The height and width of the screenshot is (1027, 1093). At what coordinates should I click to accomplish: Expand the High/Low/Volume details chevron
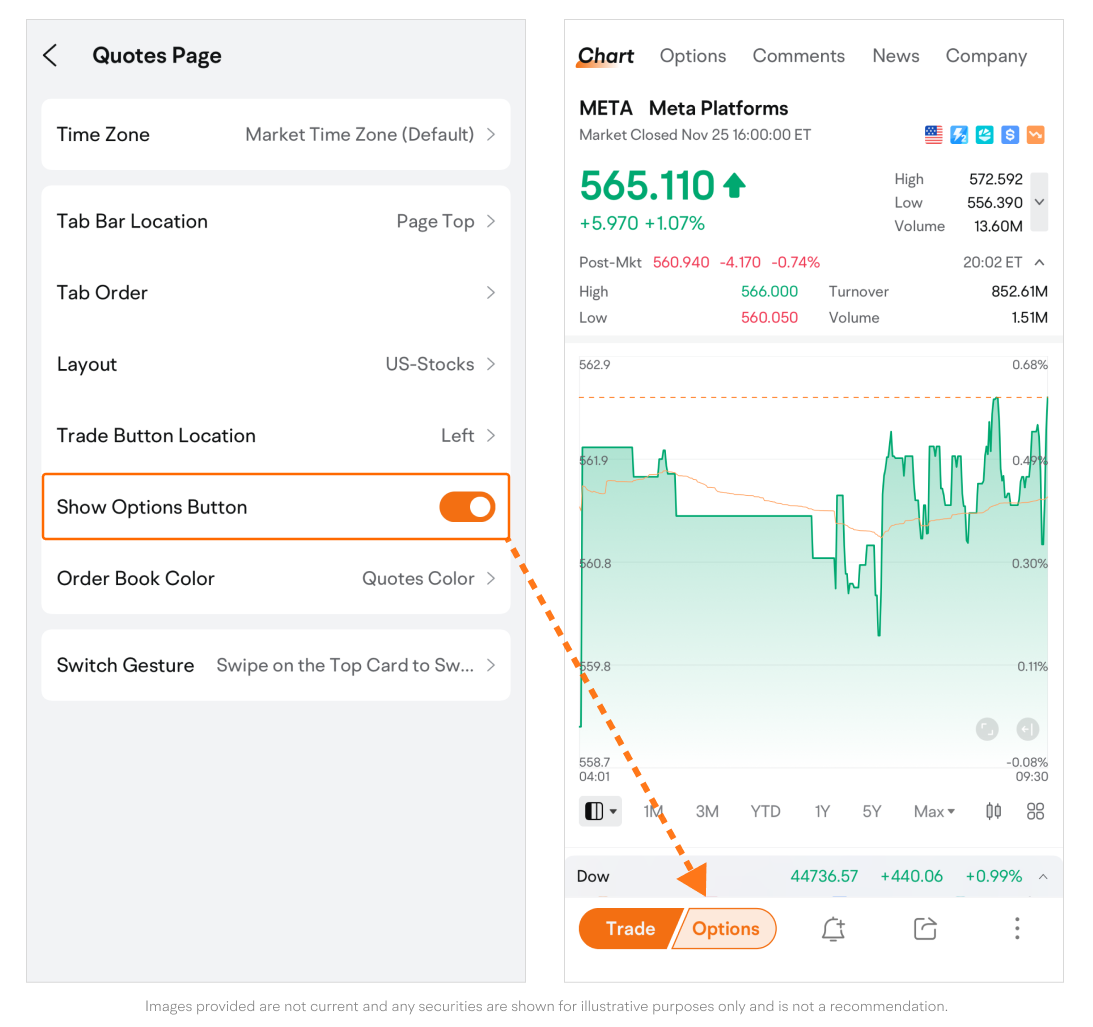click(x=1039, y=202)
